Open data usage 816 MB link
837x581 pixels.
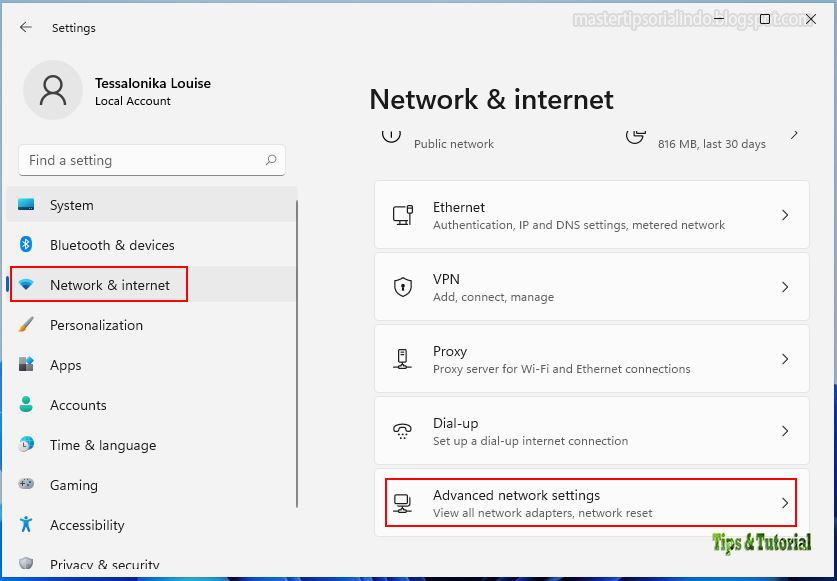[x=712, y=144]
